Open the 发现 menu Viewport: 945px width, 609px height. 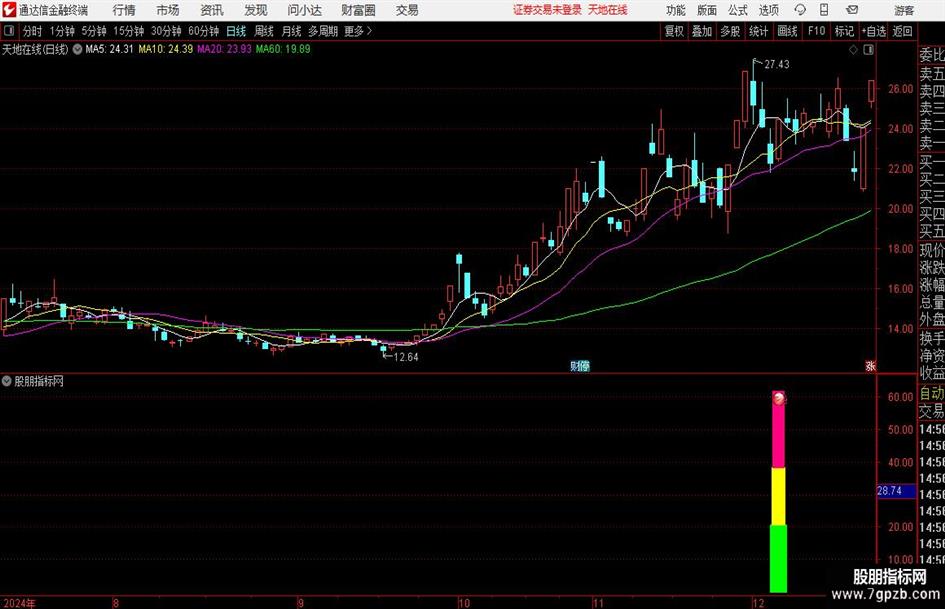(256, 10)
